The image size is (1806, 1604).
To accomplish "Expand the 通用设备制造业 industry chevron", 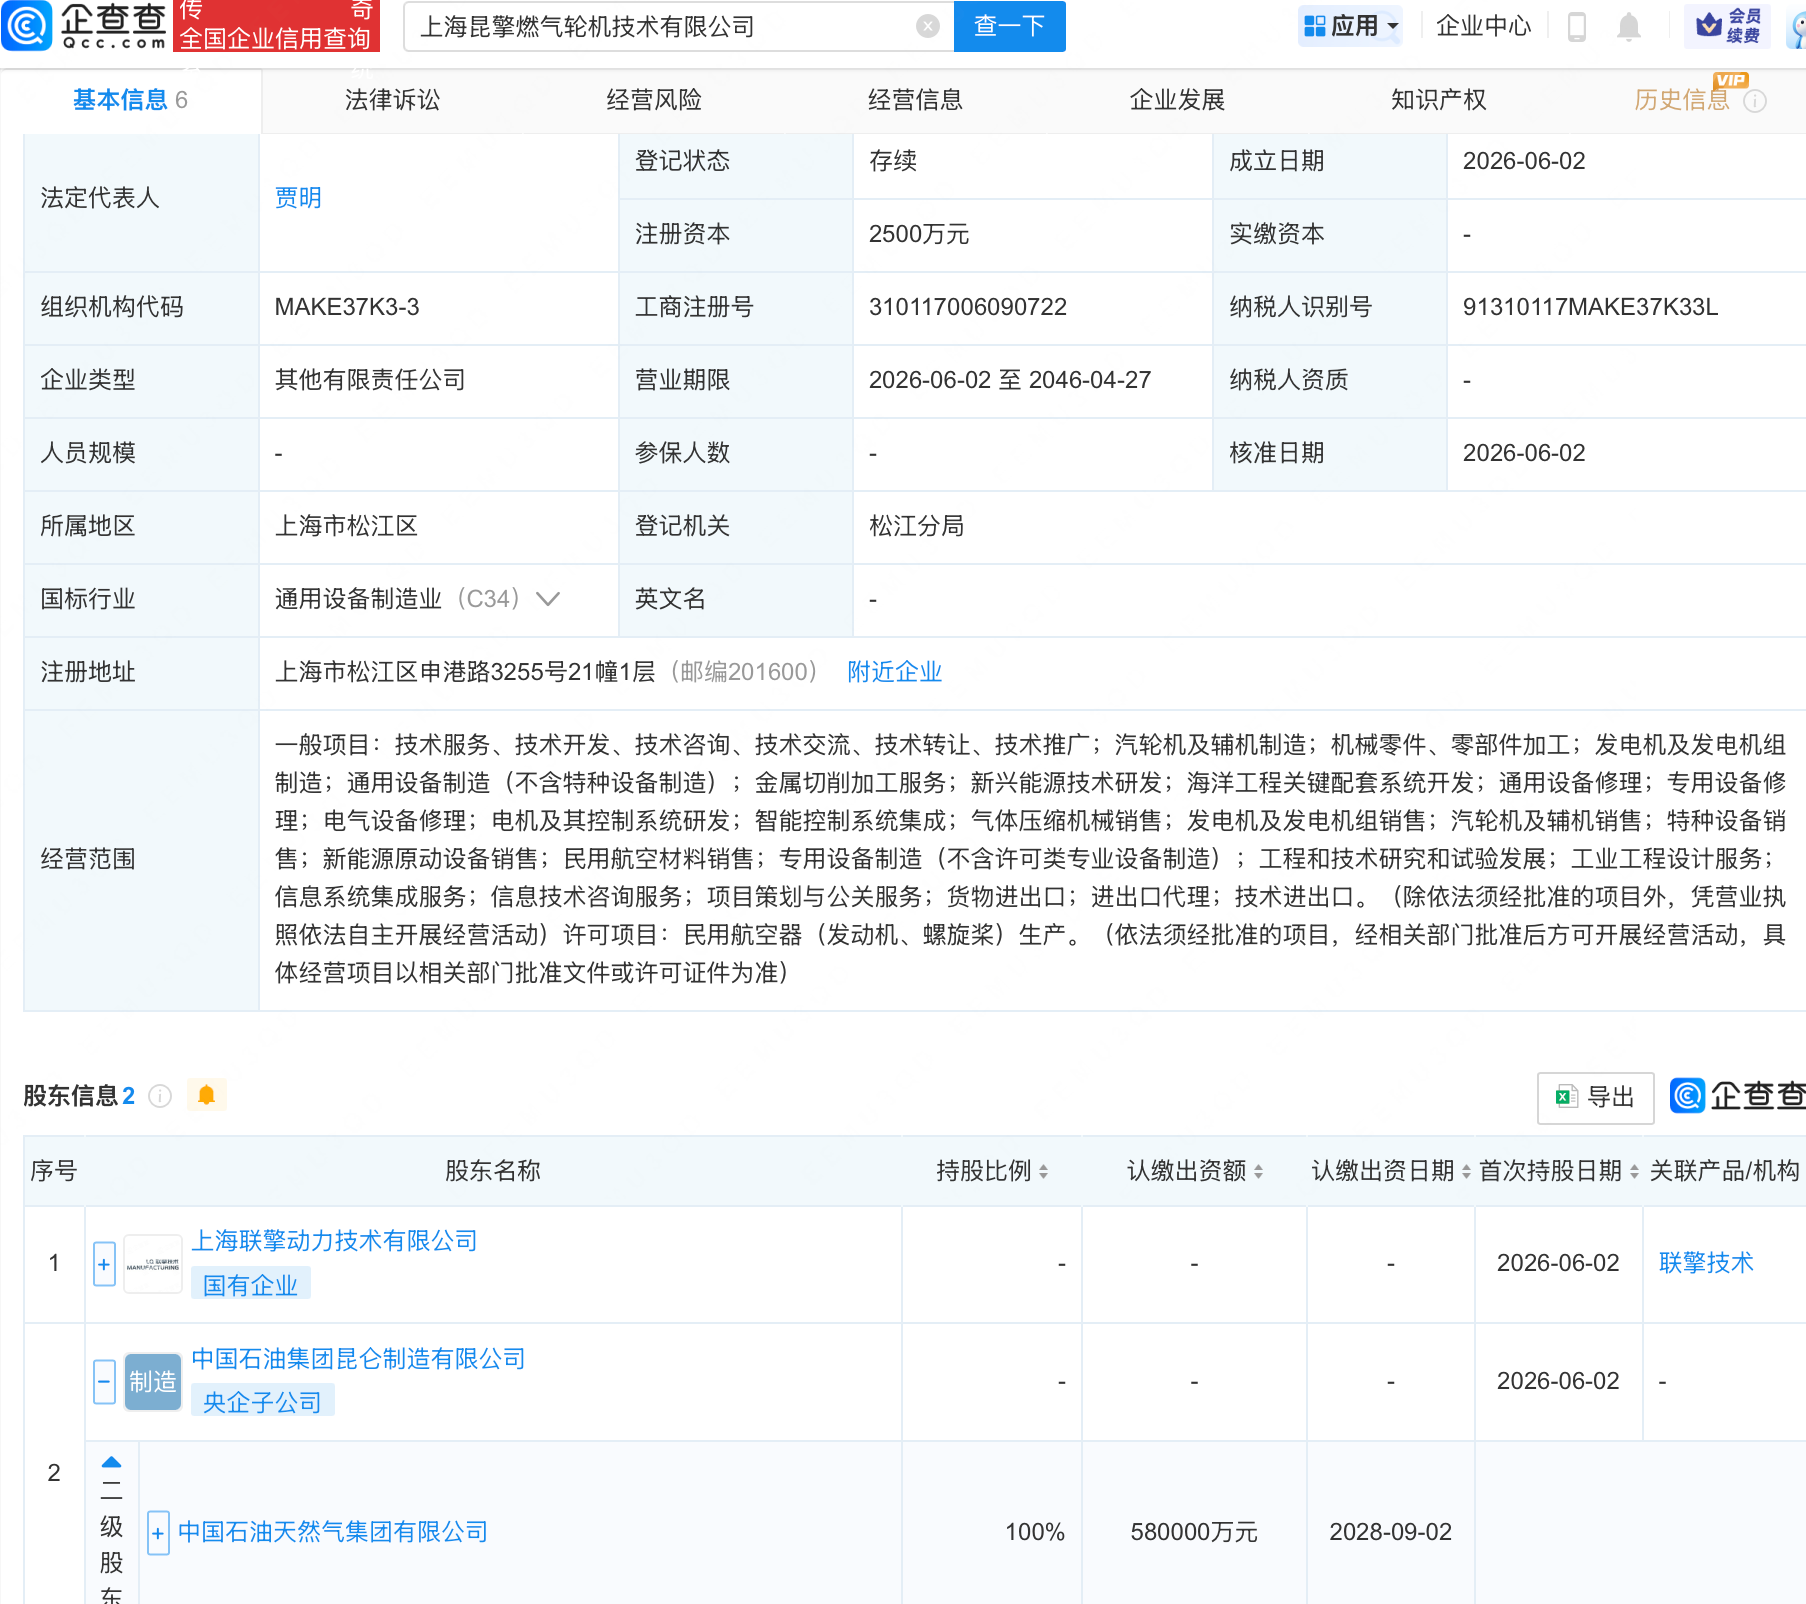I will pos(547,599).
